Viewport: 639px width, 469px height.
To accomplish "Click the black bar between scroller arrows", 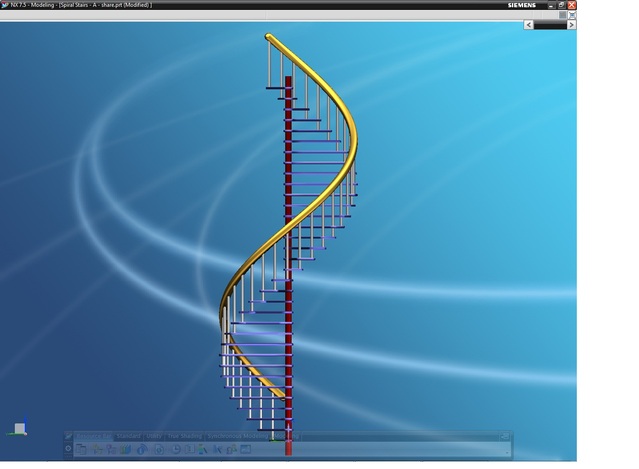I will (x=550, y=25).
